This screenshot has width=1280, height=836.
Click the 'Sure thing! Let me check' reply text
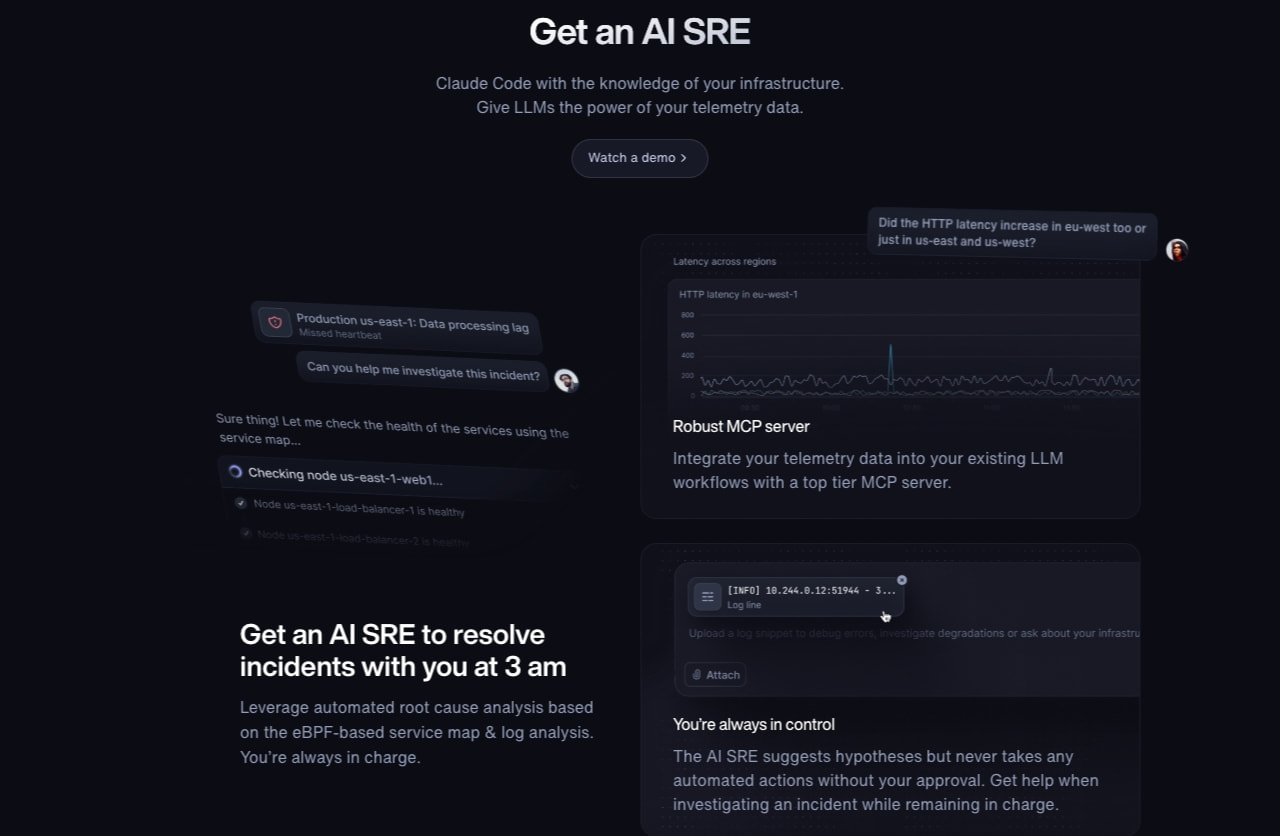tap(392, 429)
